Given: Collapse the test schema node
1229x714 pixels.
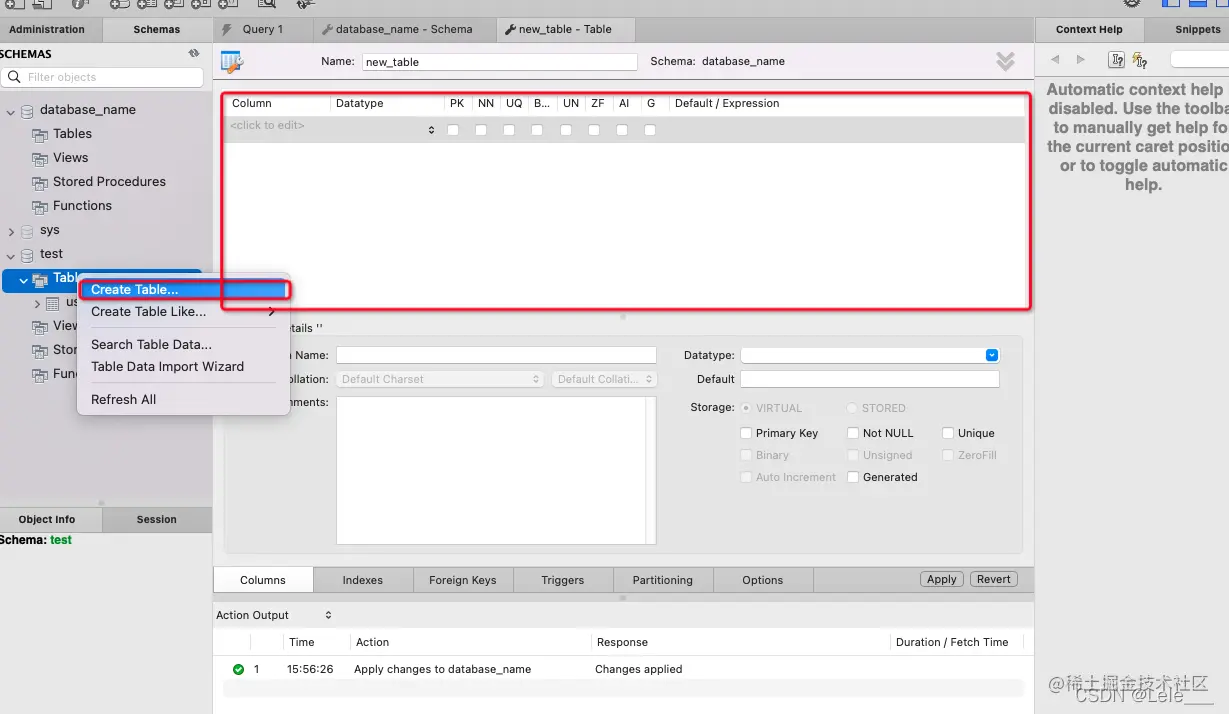Looking at the screenshot, I should pyautogui.click(x=11, y=255).
